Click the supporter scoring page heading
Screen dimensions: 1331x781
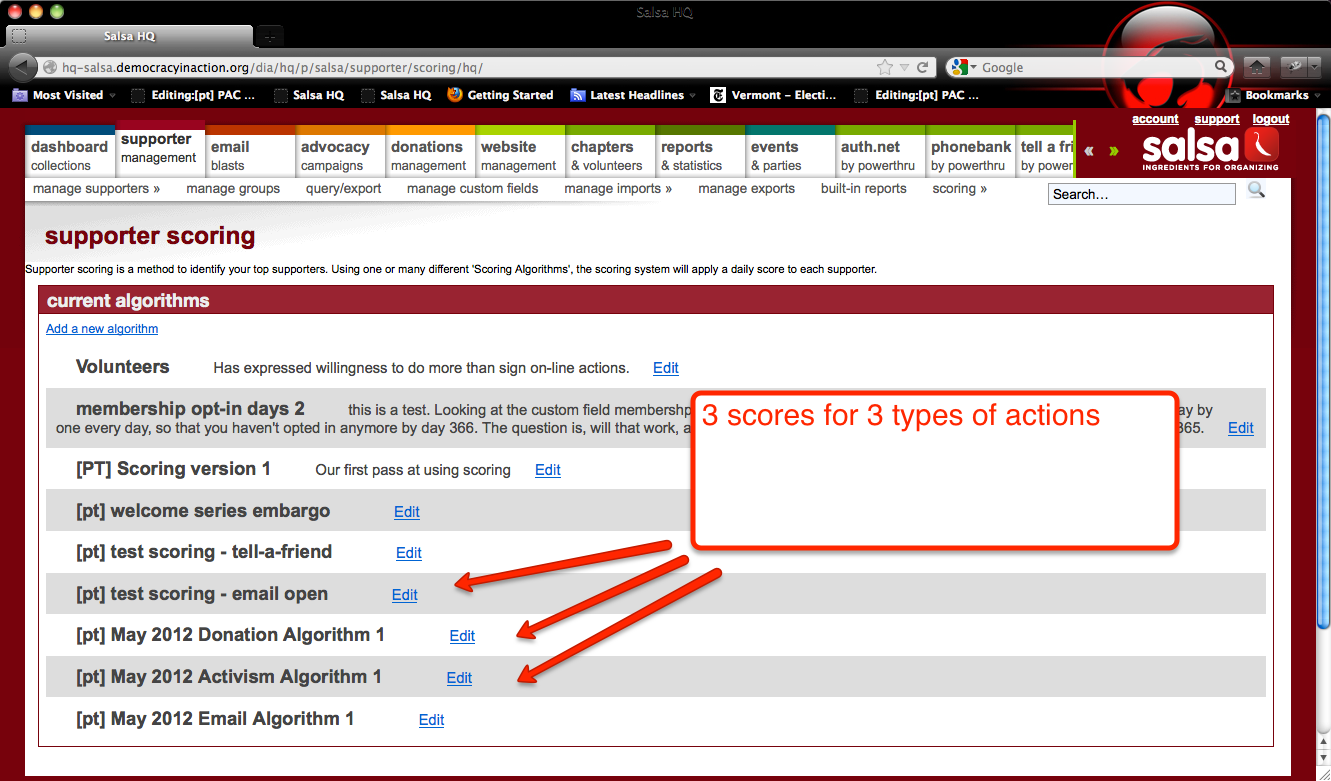[x=150, y=236]
